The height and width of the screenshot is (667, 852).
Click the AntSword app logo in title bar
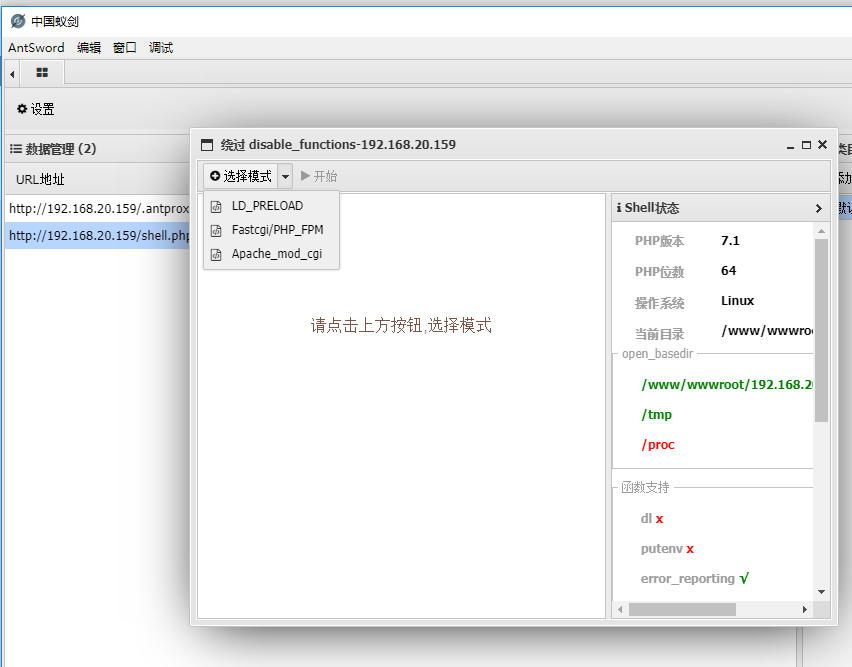pos(18,21)
